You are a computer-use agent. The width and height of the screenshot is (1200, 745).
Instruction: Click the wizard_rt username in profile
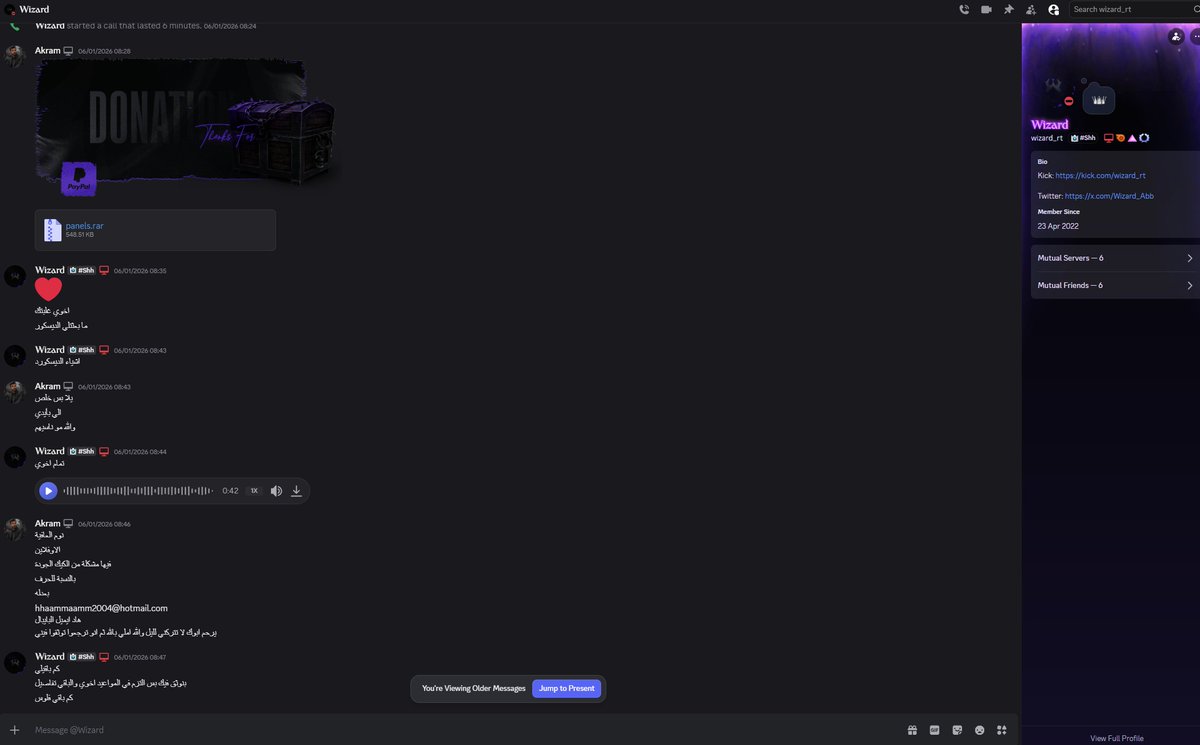click(1047, 138)
